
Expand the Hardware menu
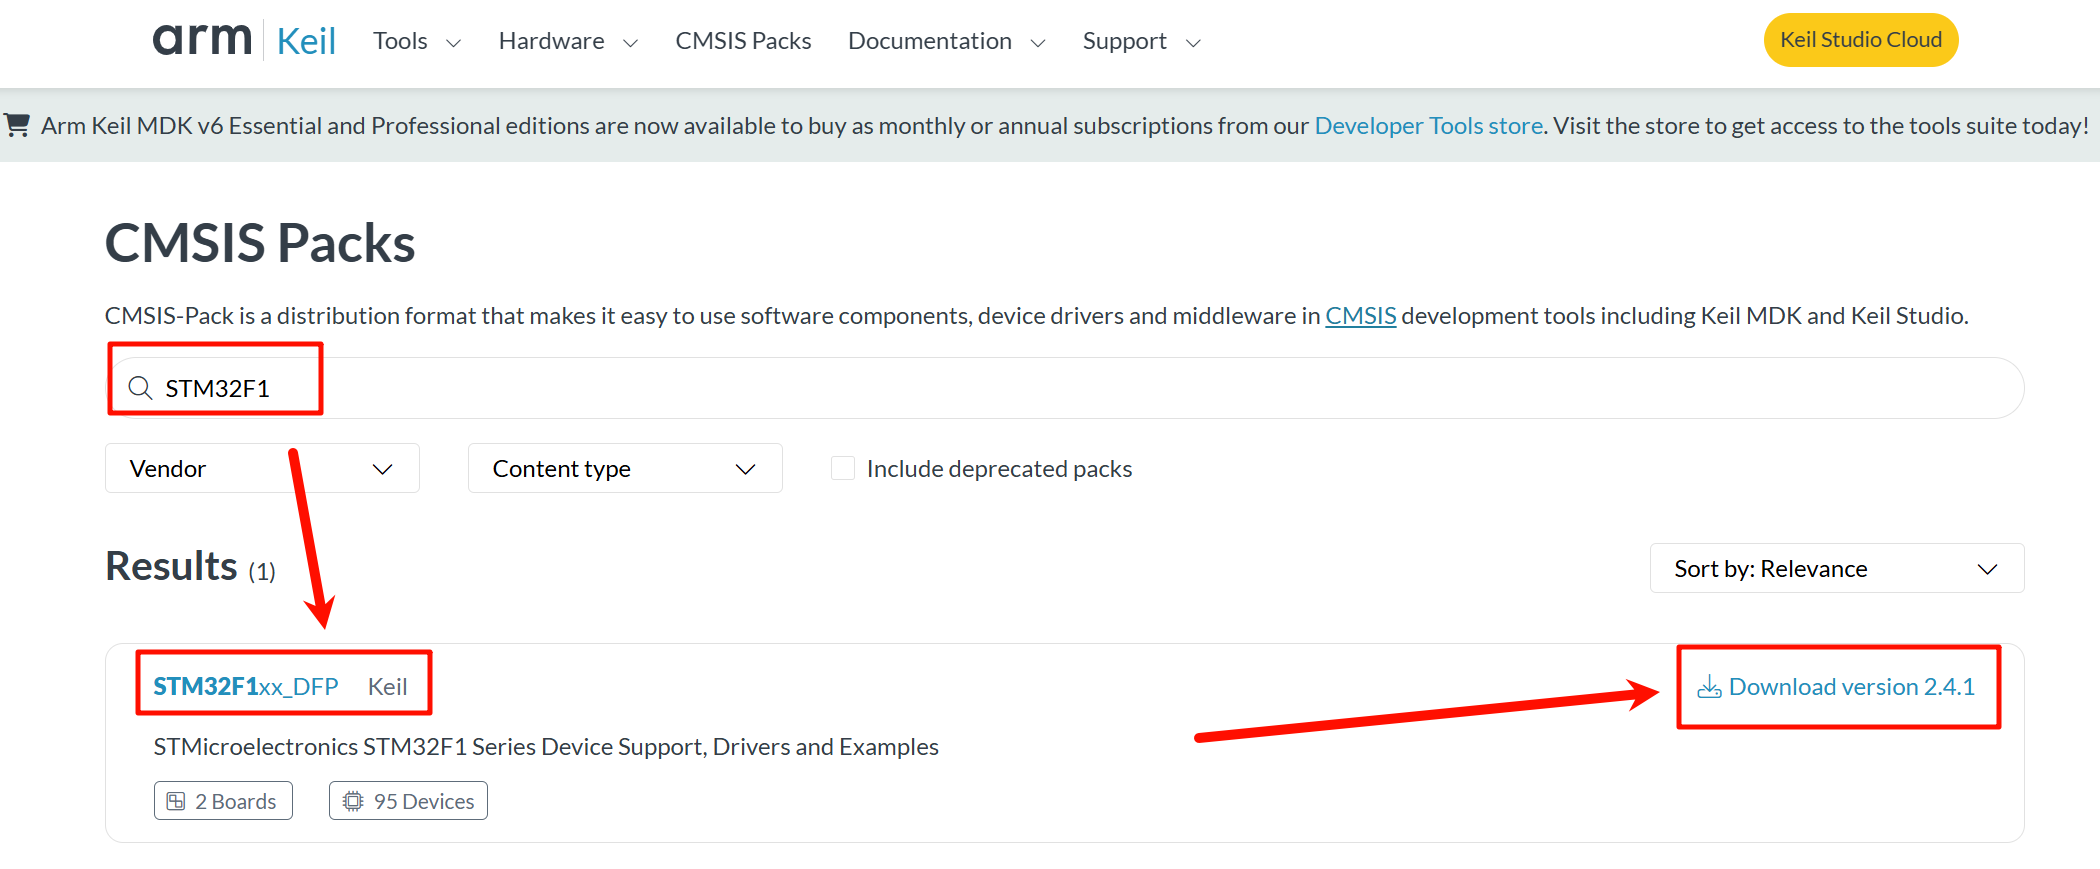pyautogui.click(x=568, y=41)
